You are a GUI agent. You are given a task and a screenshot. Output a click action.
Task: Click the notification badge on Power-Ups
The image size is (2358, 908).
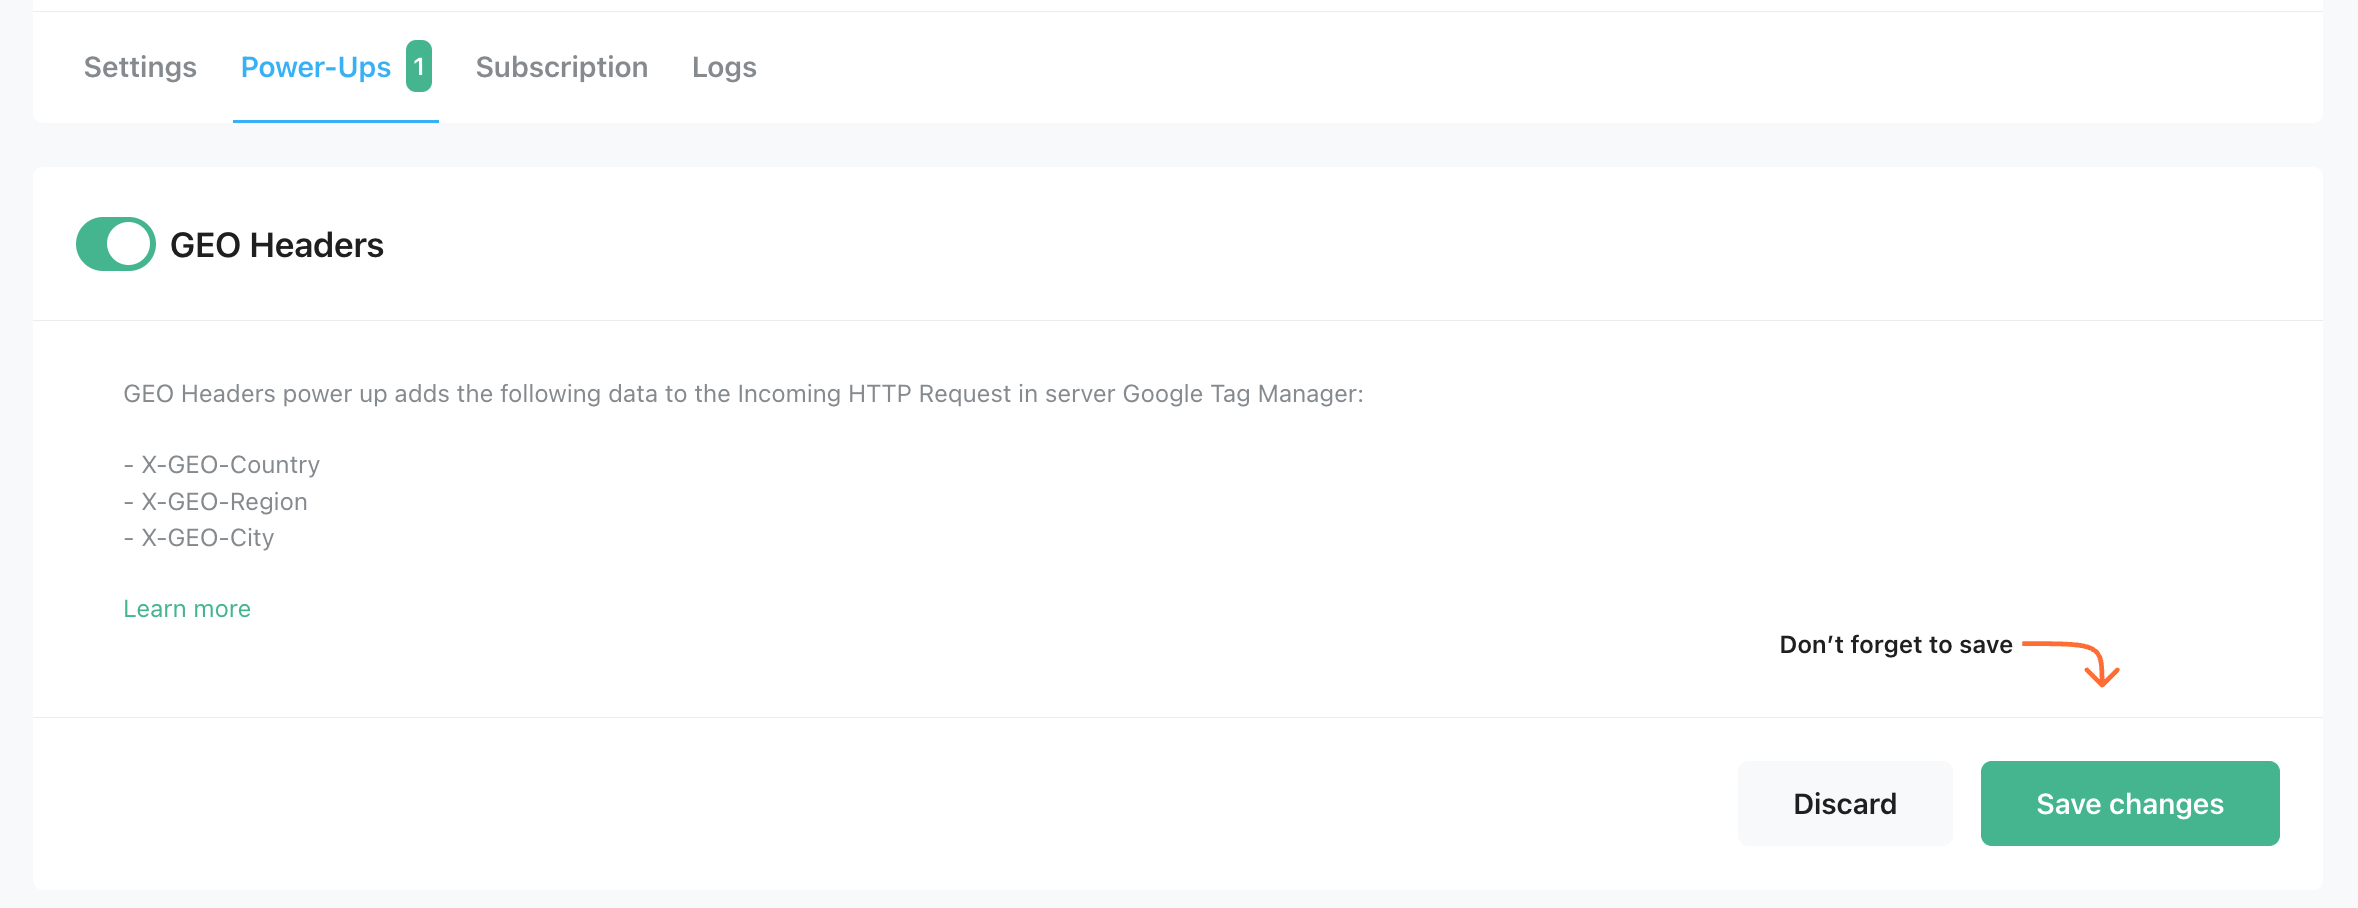click(421, 66)
